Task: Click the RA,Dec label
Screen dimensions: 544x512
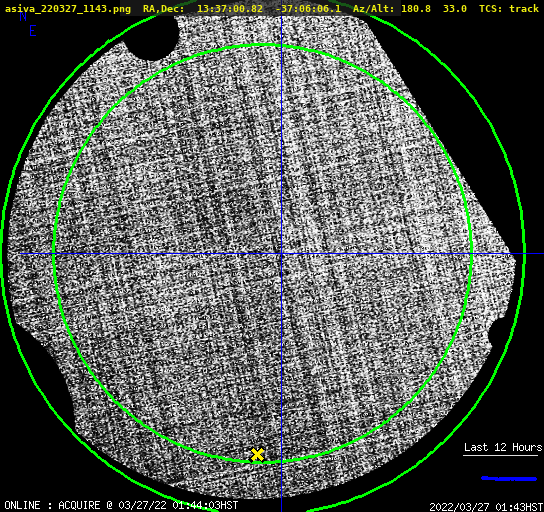Action: coord(164,9)
